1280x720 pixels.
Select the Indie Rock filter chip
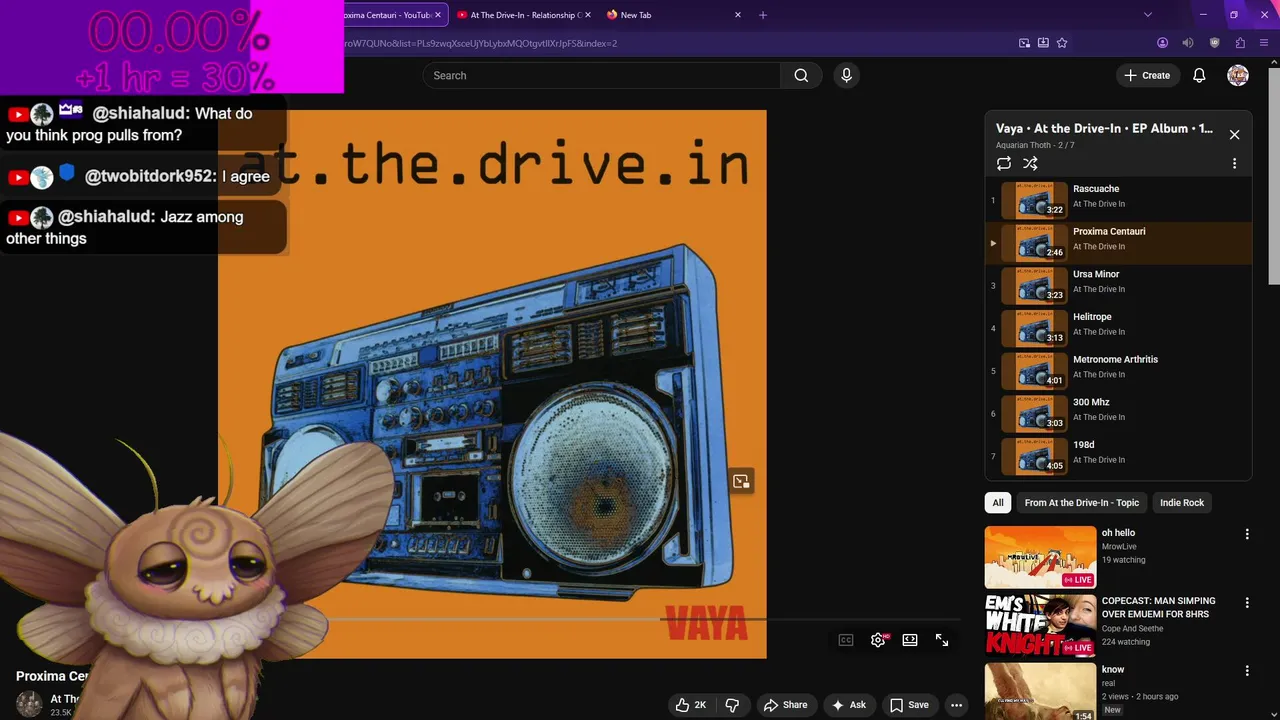tap(1182, 503)
